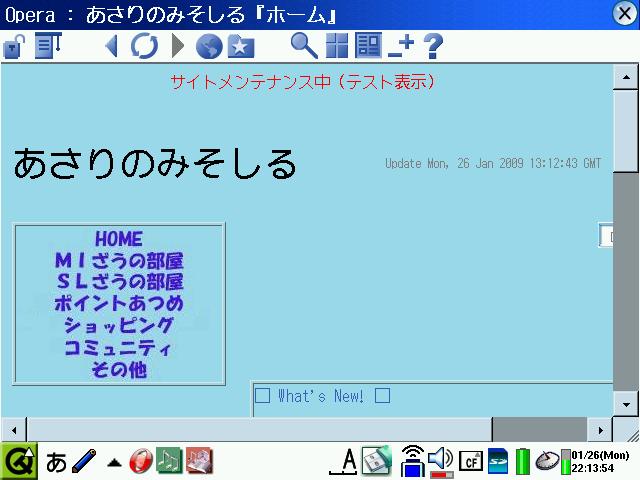
Task: Open the globe home/URL icon
Action: tap(209, 46)
